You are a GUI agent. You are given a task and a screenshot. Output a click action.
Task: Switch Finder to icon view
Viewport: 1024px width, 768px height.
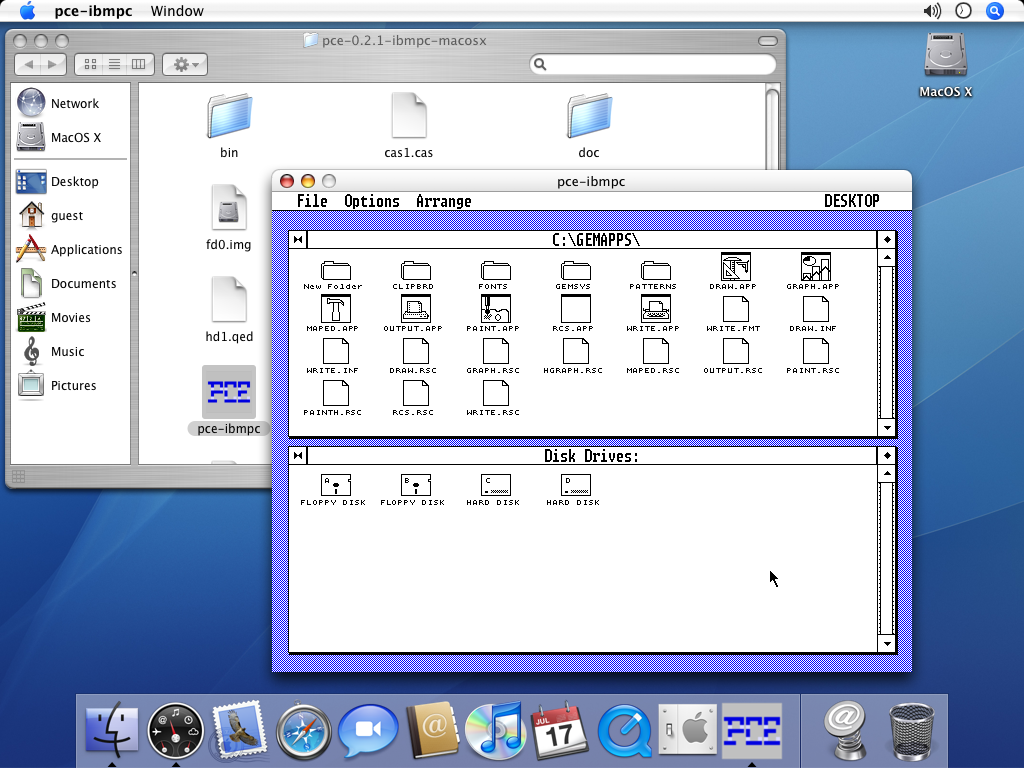pos(90,64)
